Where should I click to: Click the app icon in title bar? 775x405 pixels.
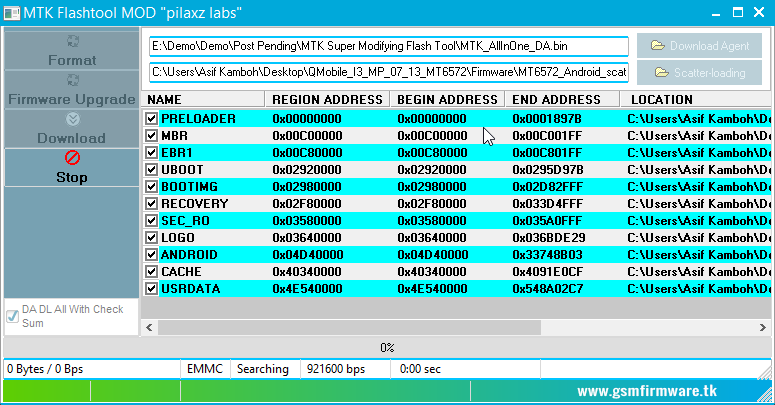[x=12, y=13]
